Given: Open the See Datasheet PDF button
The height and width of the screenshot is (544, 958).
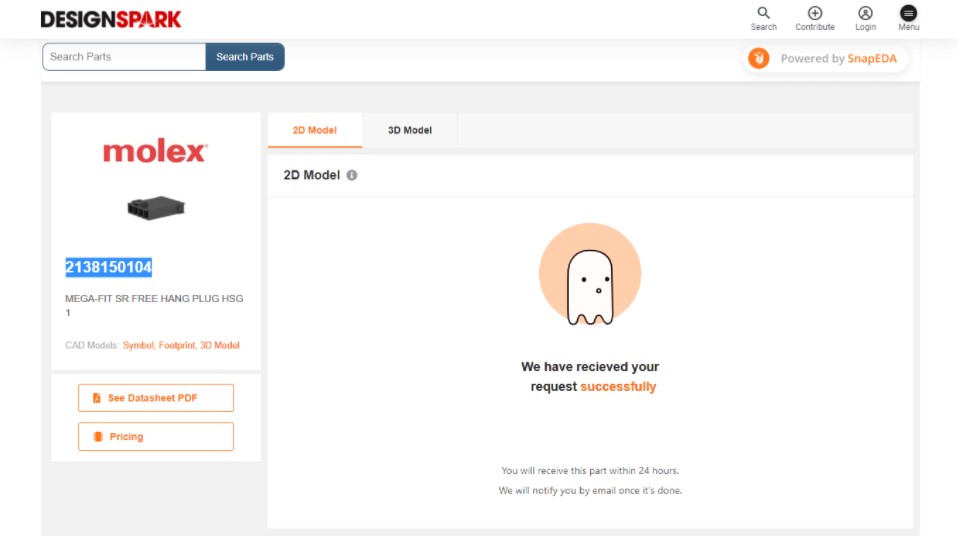Looking at the screenshot, I should point(156,398).
